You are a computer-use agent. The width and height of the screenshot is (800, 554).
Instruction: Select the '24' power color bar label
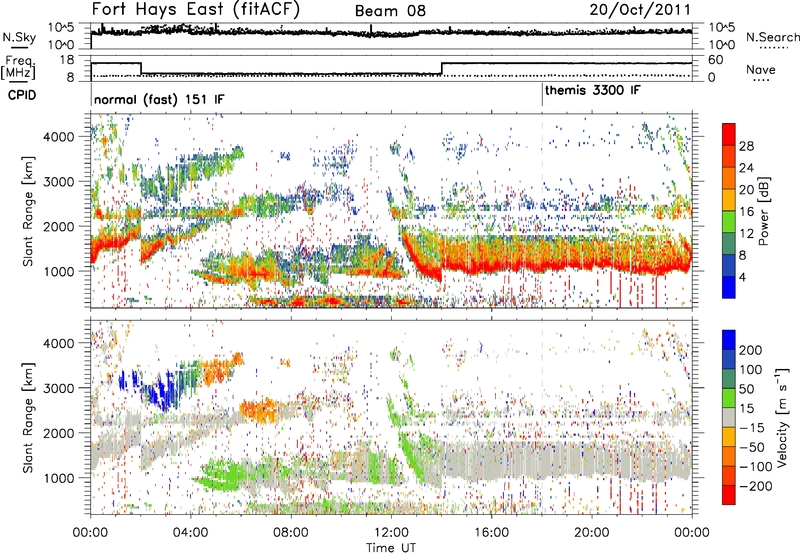coord(746,168)
